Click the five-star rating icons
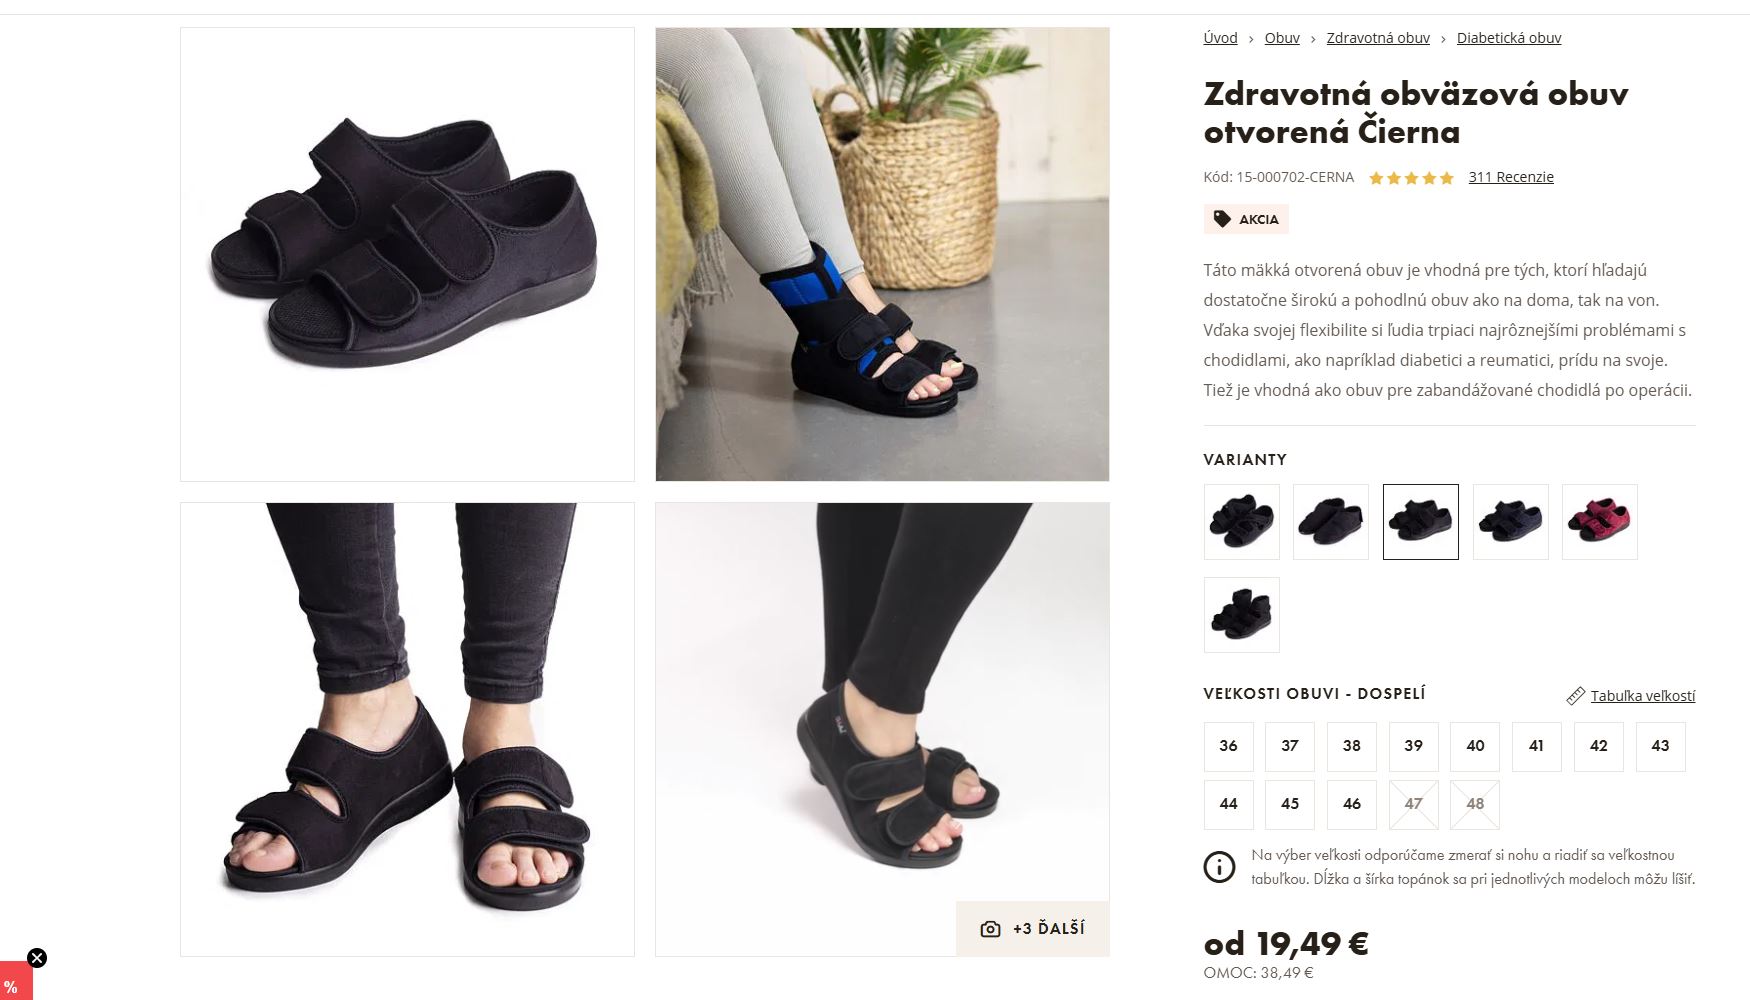This screenshot has width=1750, height=1000. pos(1411,178)
